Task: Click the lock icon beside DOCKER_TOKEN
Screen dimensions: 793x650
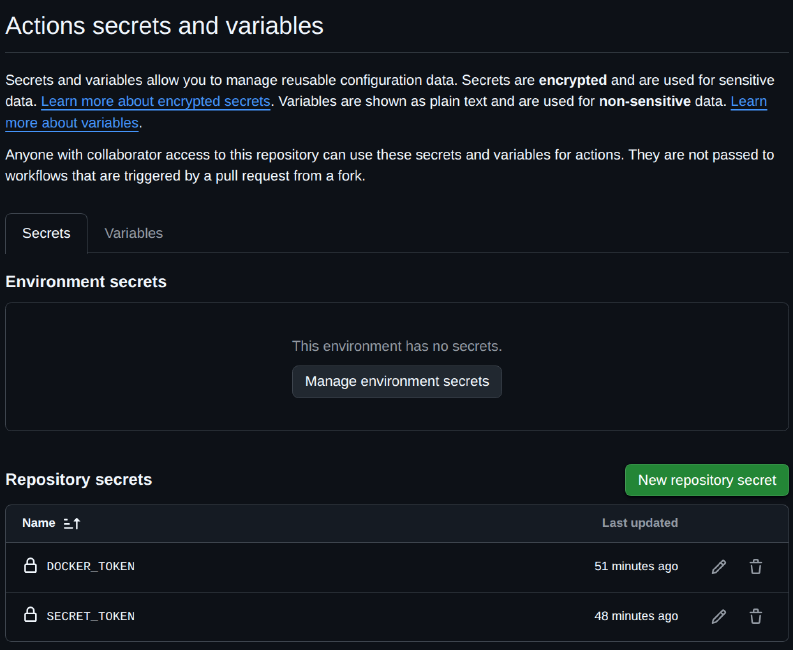Action: pos(31,566)
